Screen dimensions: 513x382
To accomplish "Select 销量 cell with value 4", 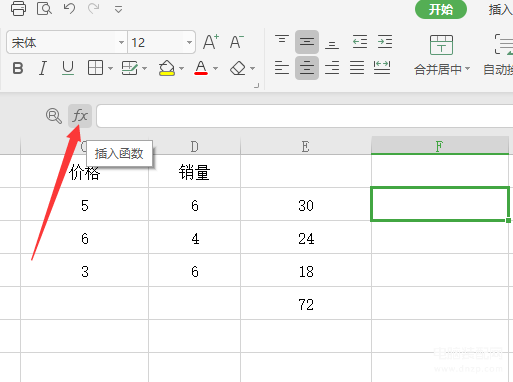I will coord(195,237).
